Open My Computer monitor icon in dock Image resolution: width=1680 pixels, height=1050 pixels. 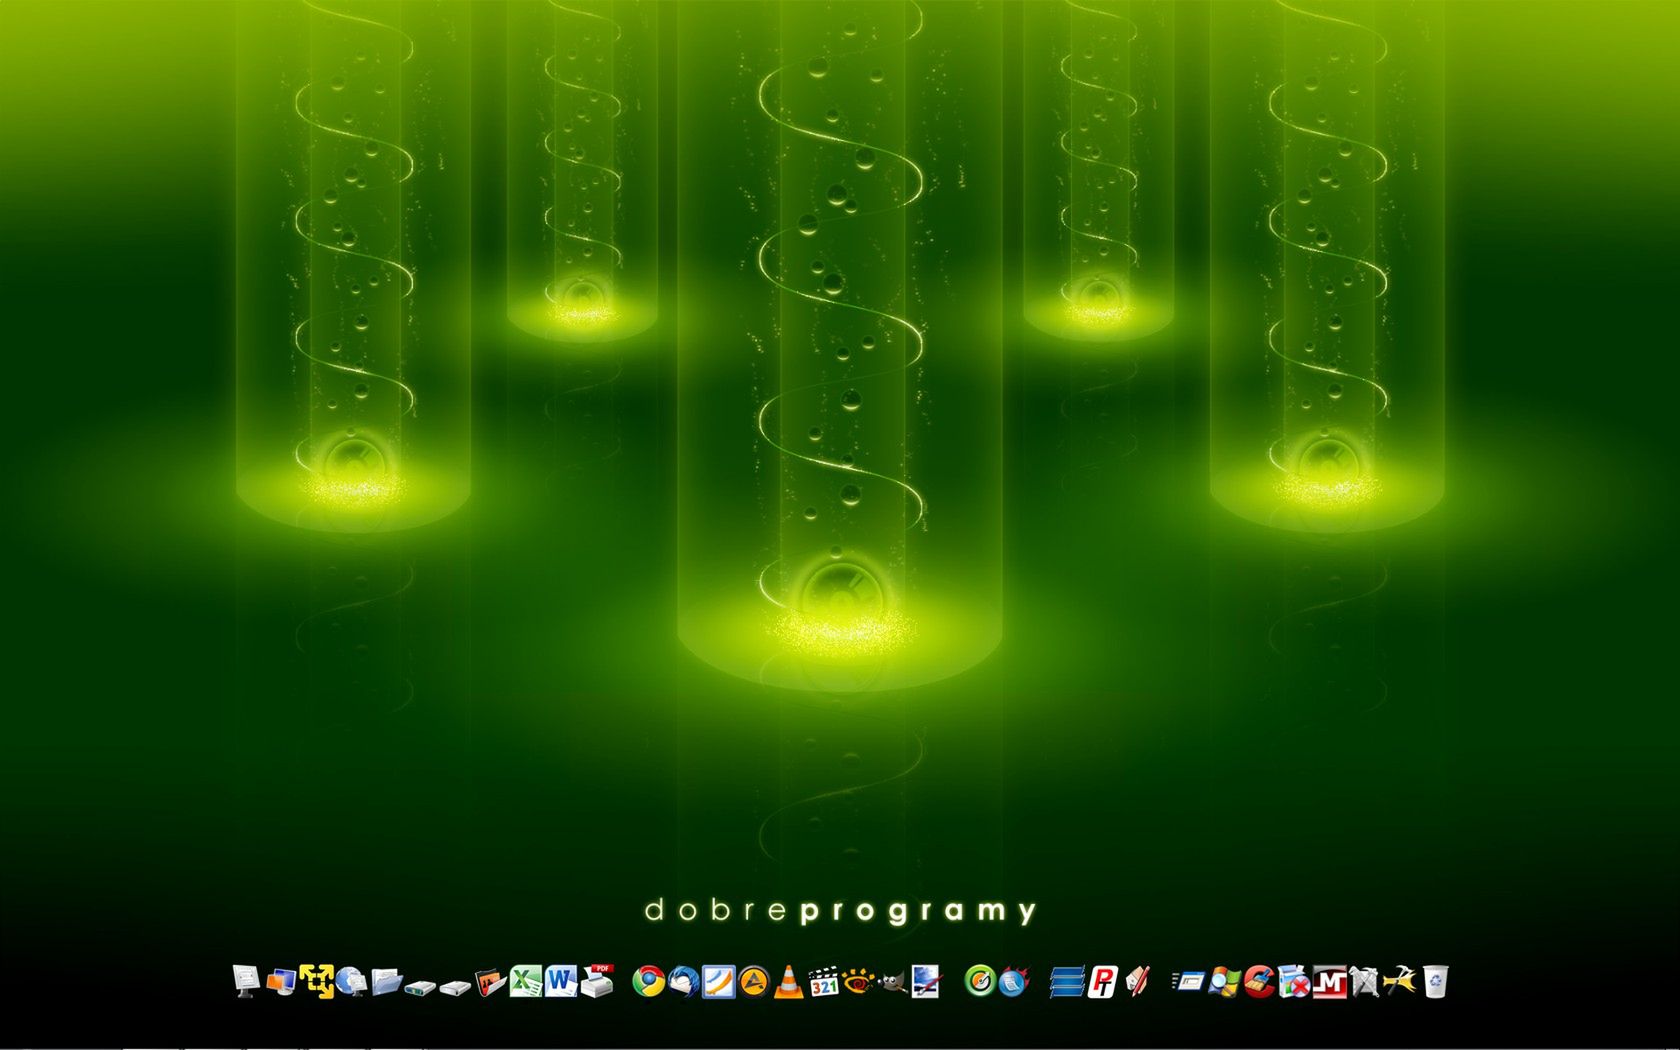point(246,981)
